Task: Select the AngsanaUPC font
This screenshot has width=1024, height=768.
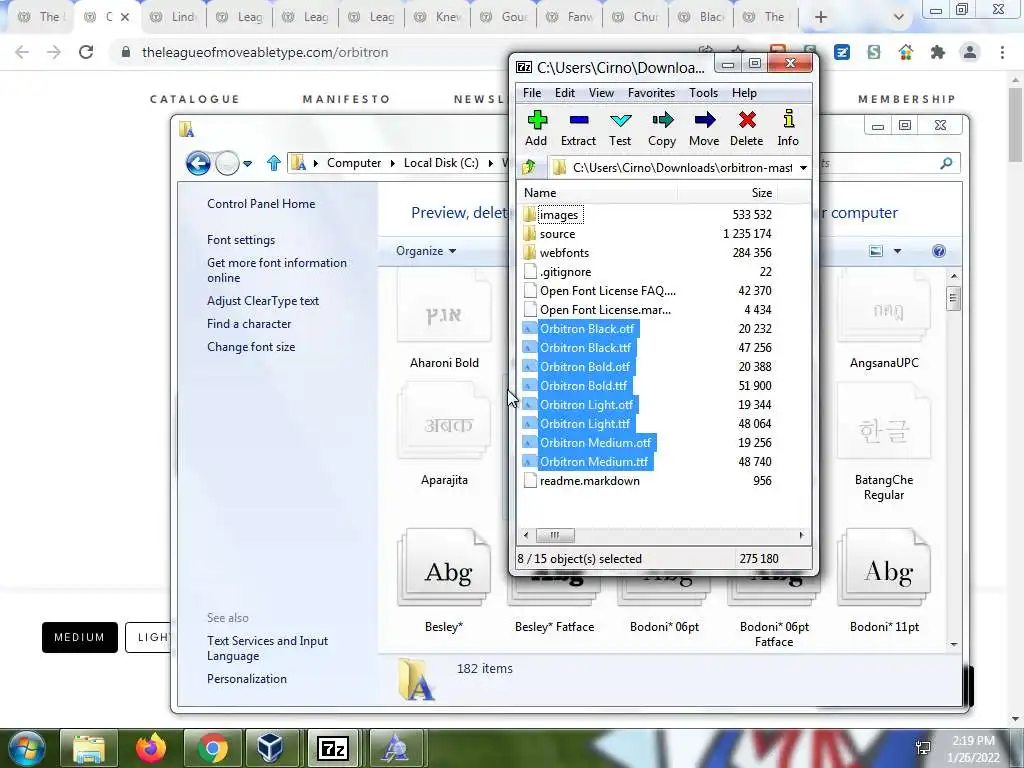Action: pos(884,322)
